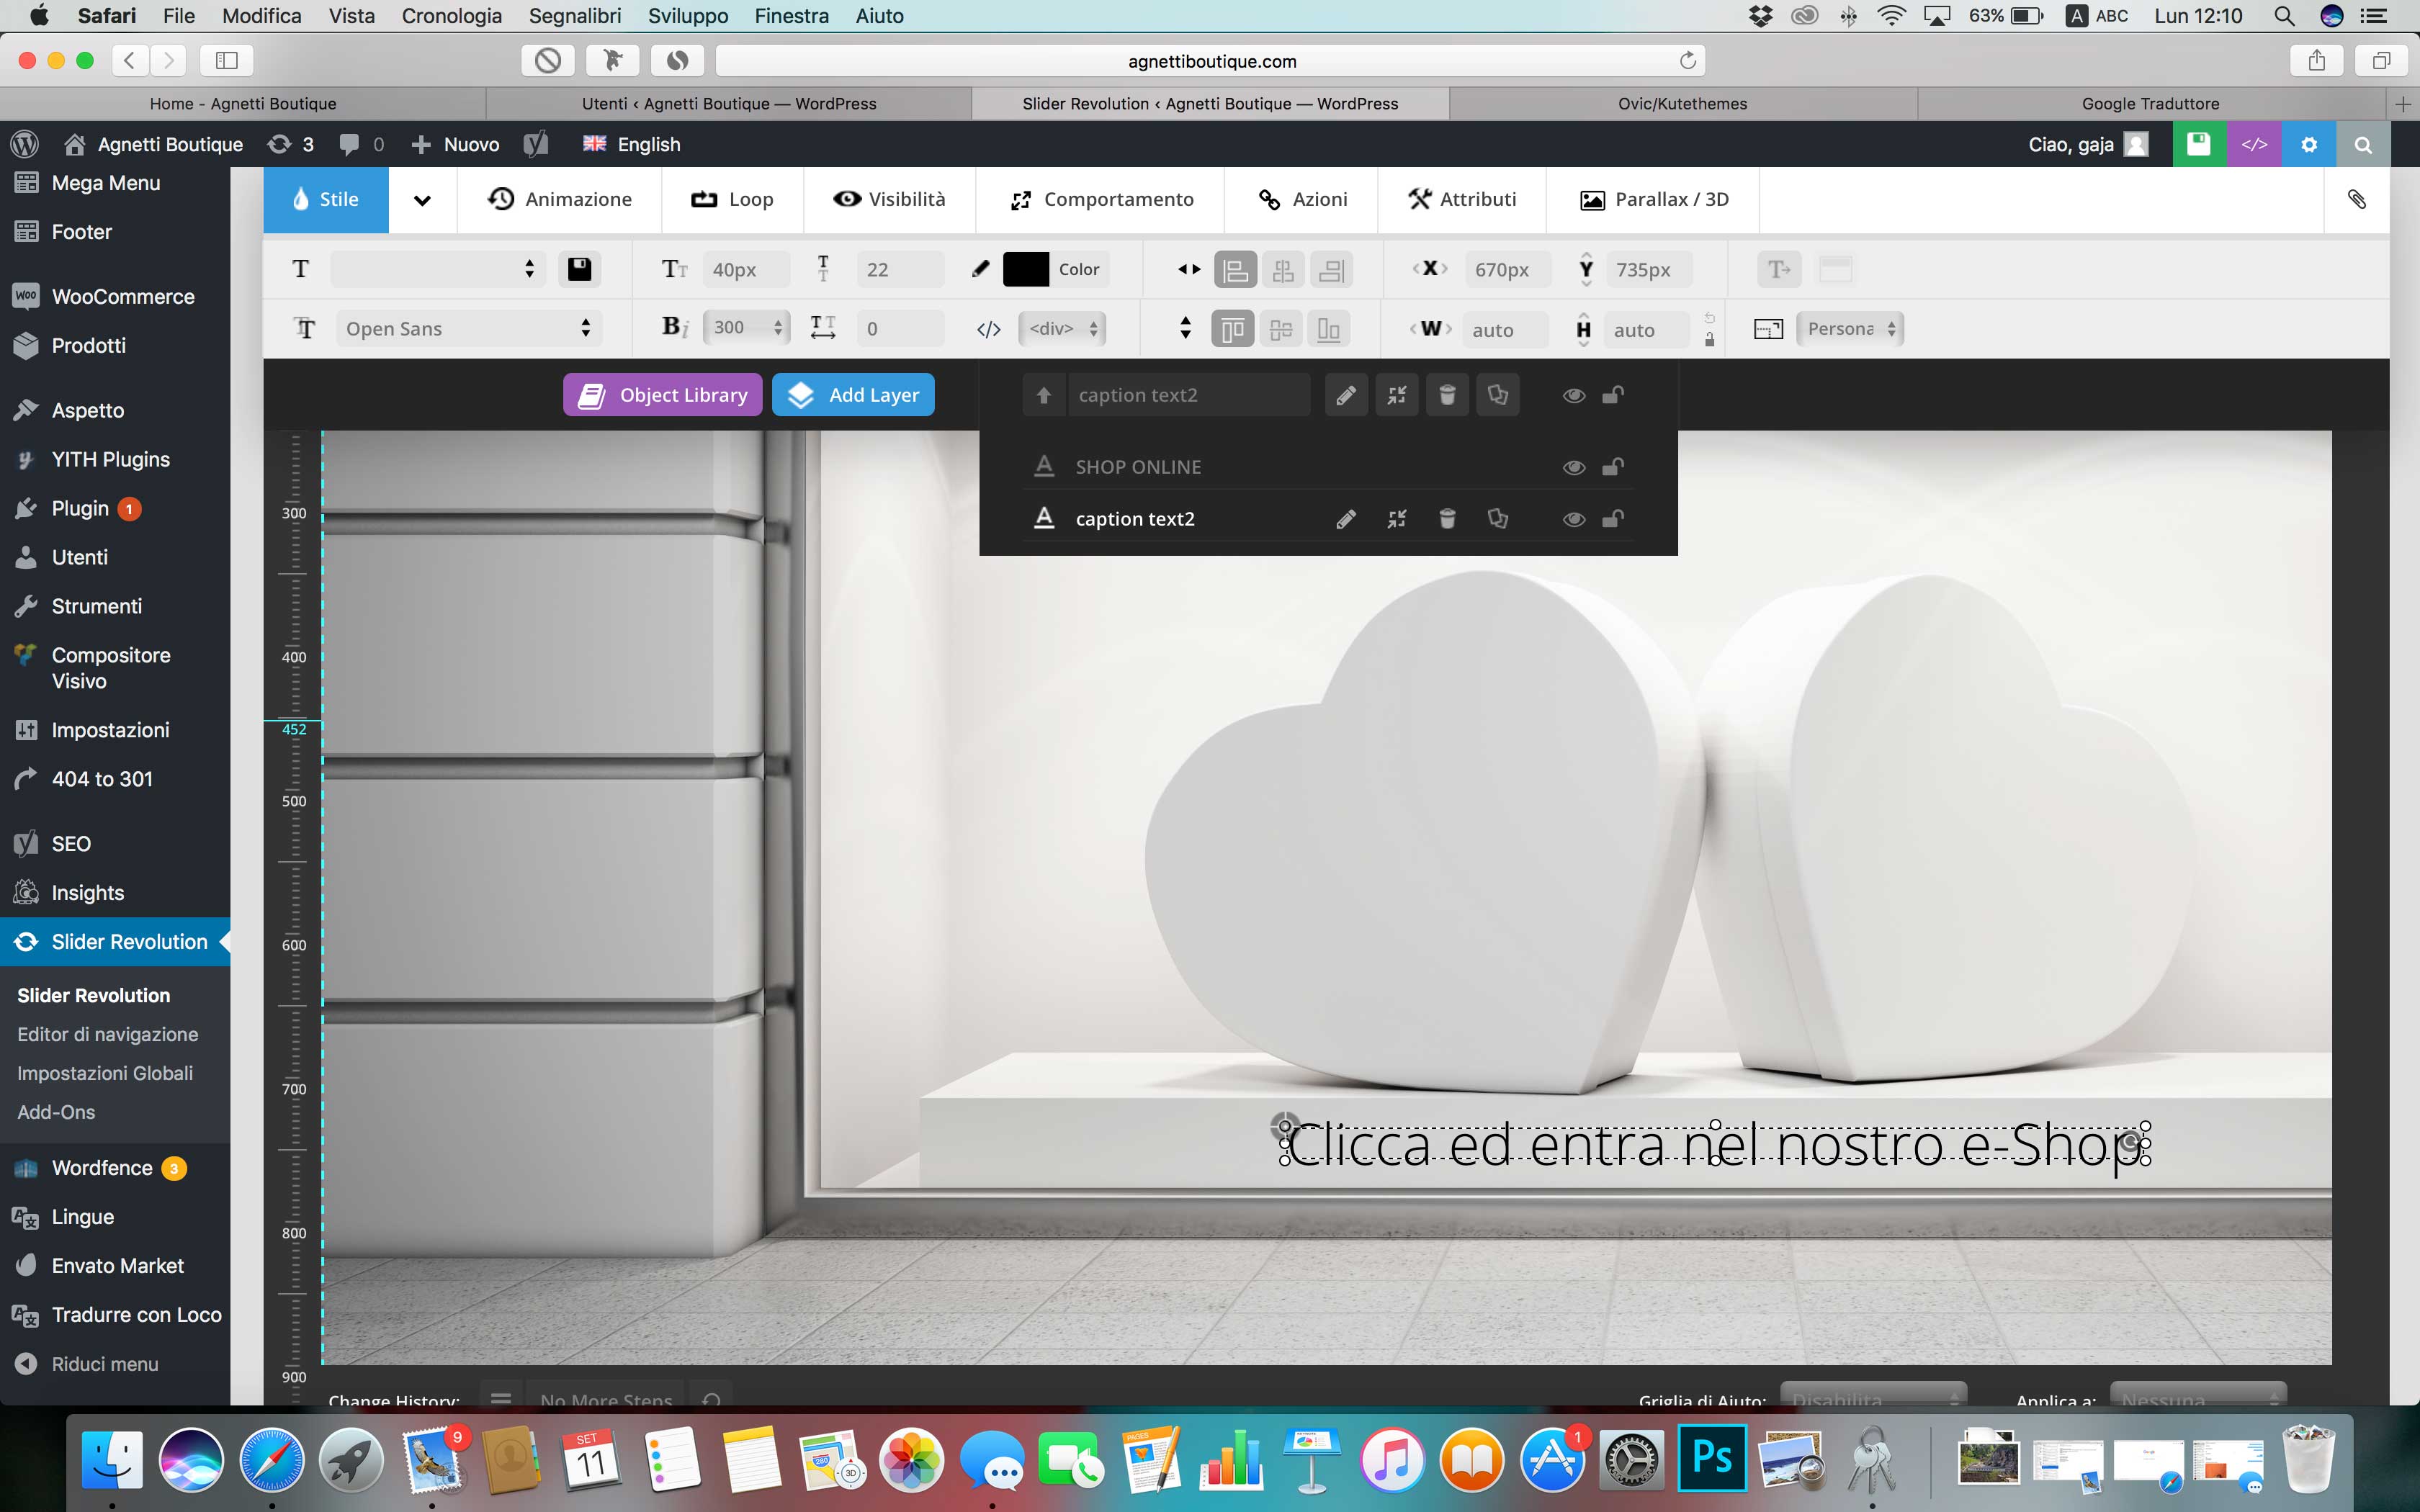Click the grey search preview icon
Screen dimensions: 2420x1512
coord(2363,144)
